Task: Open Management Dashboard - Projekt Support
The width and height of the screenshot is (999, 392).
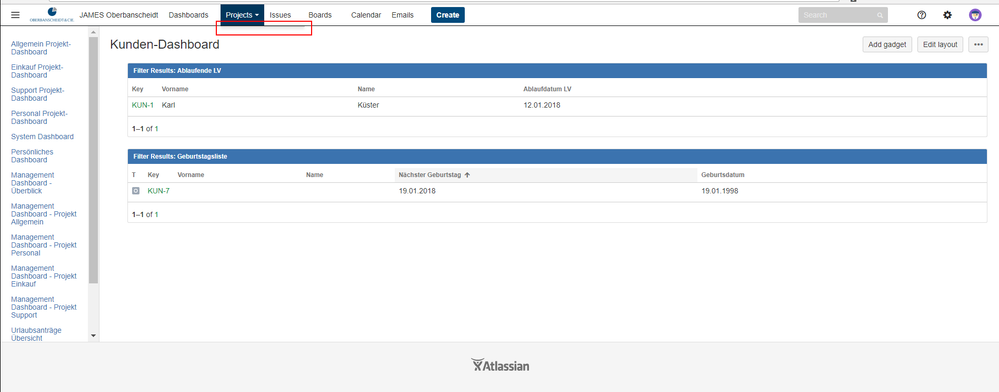Action: point(44,307)
